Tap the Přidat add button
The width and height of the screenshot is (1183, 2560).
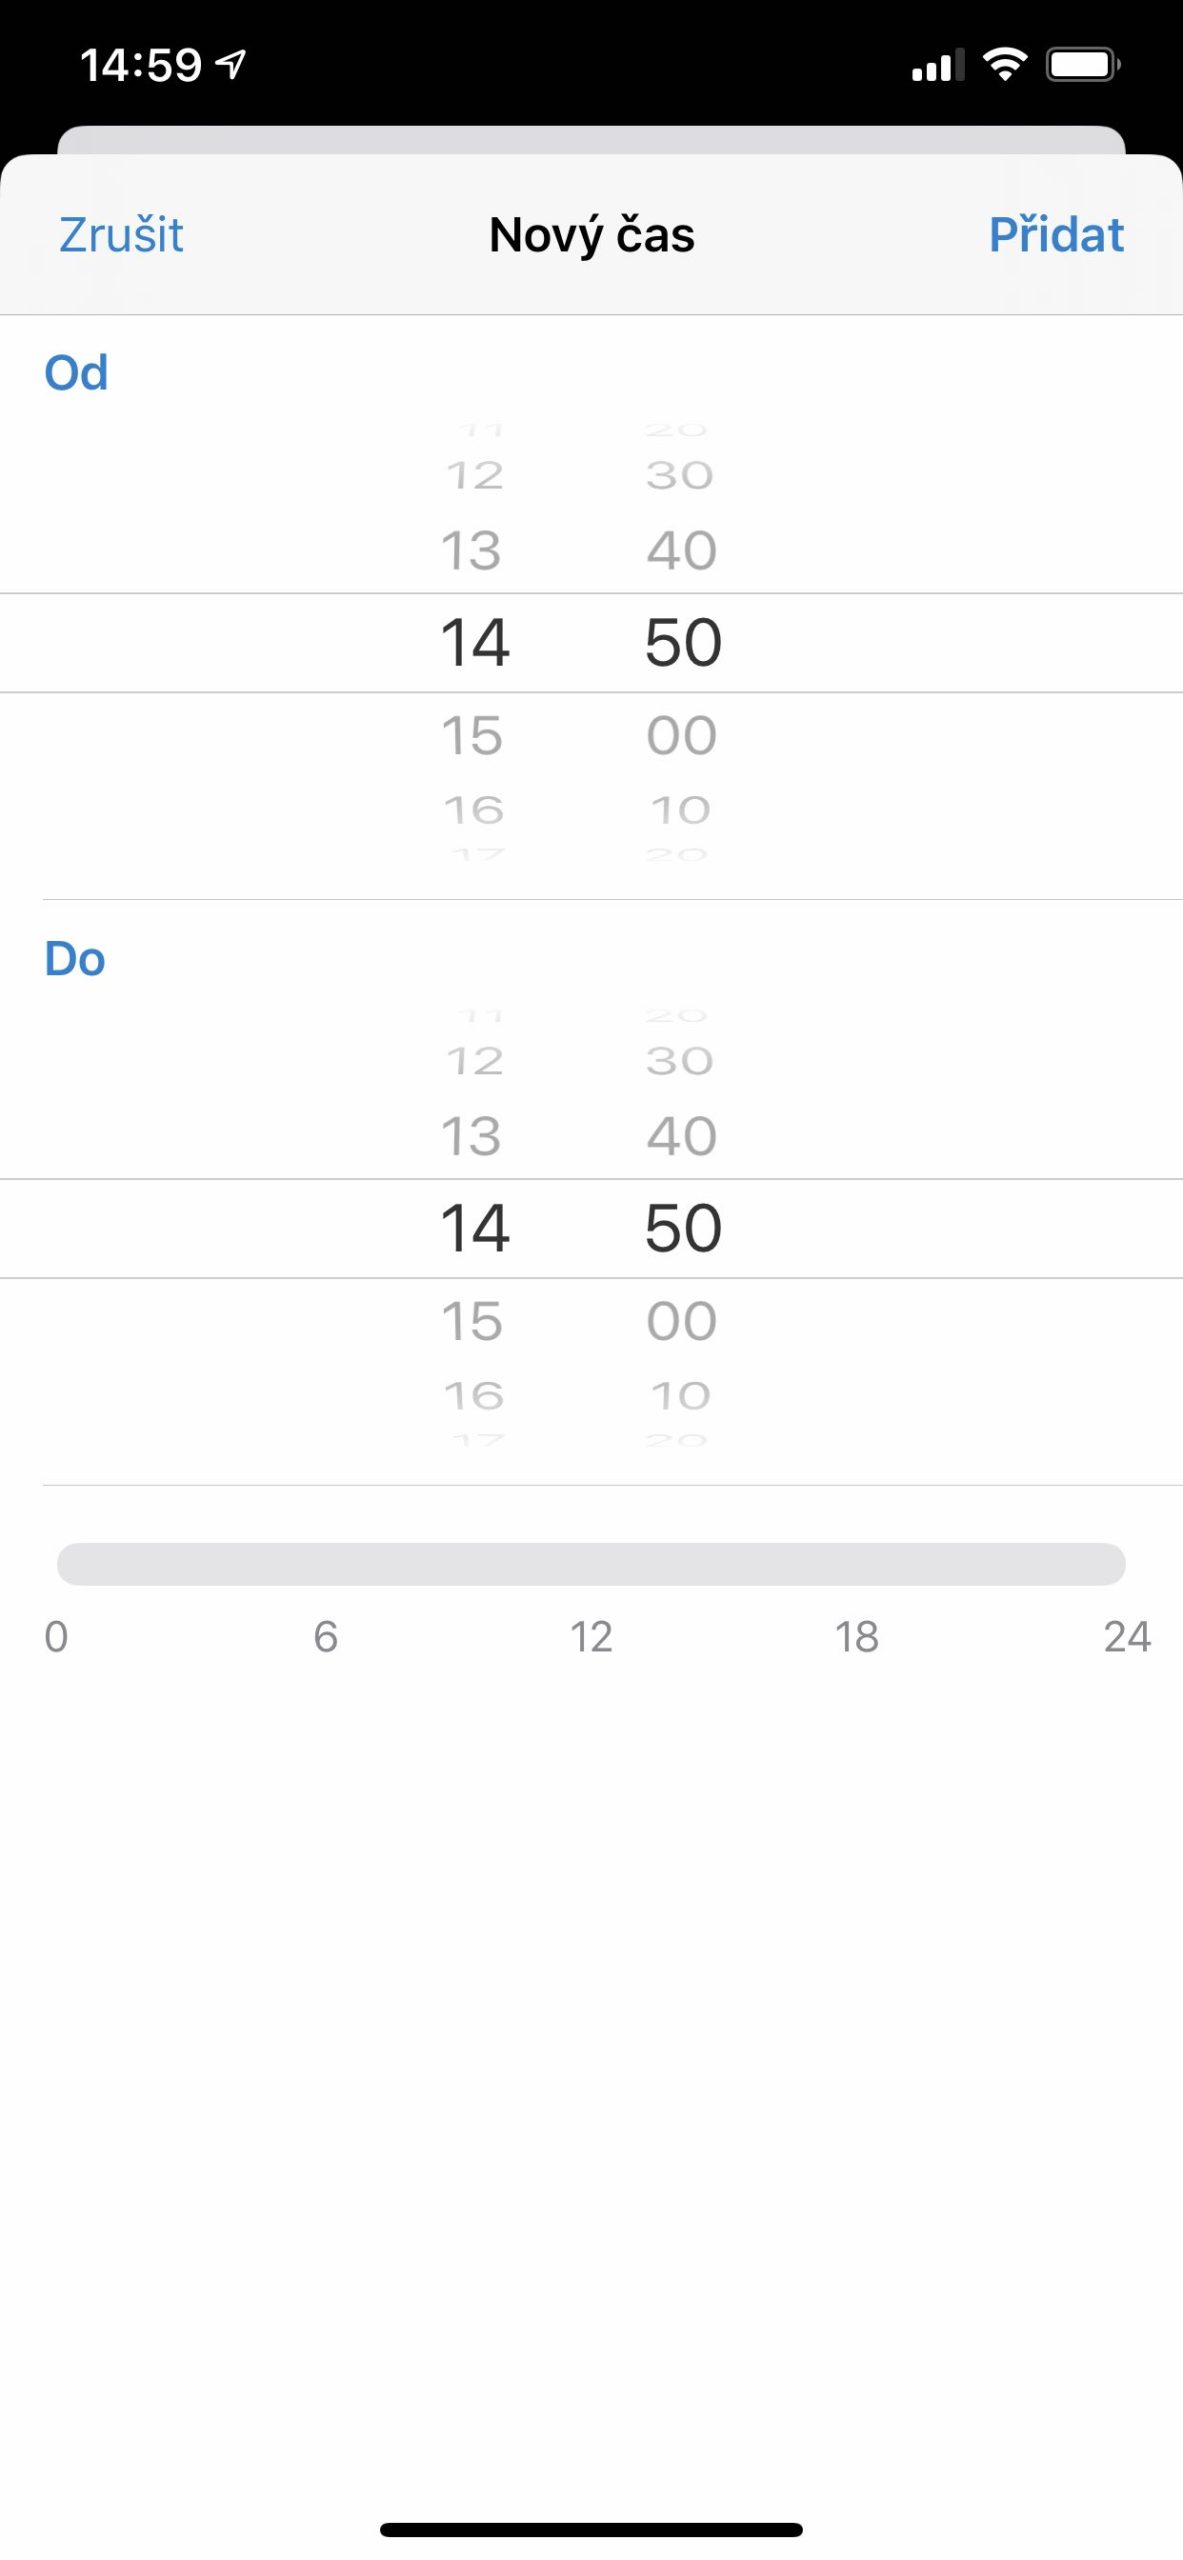click(1055, 235)
